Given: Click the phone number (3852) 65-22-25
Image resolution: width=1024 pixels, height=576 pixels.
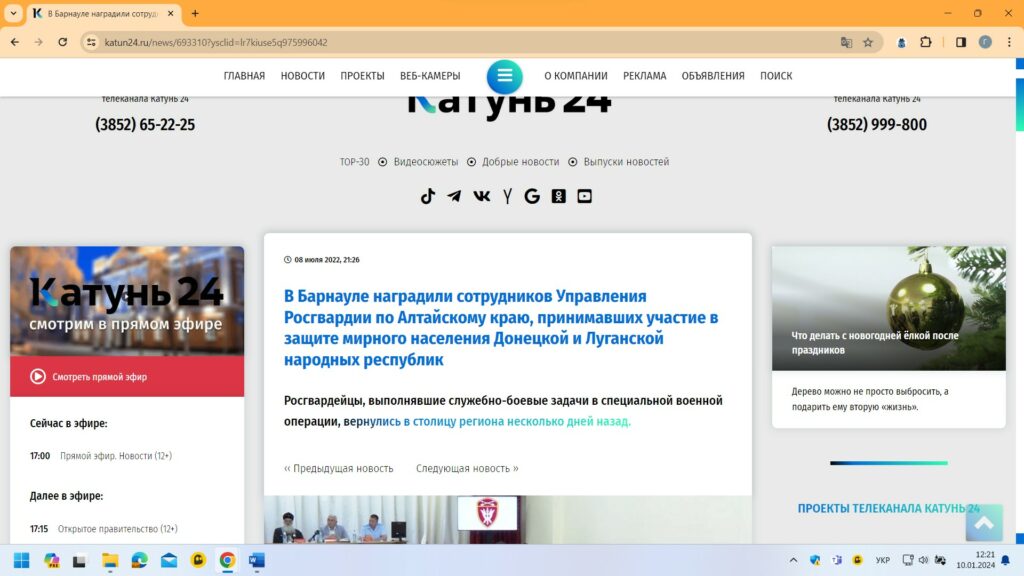Looking at the screenshot, I should pos(145,125).
